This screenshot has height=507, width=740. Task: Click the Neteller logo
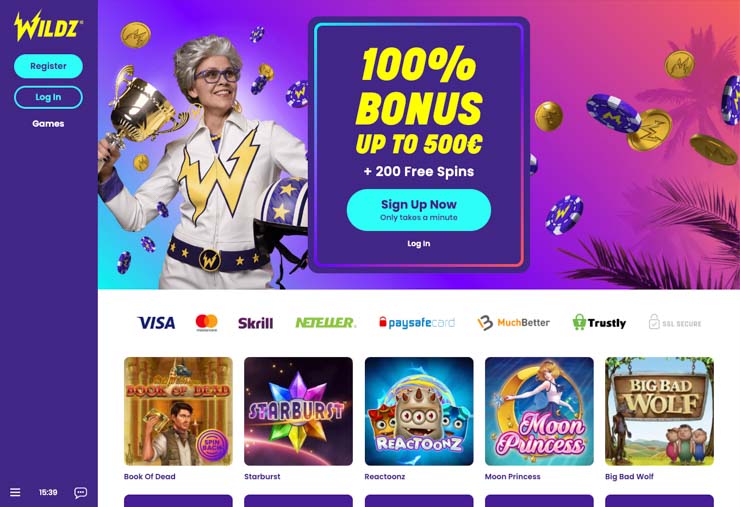click(x=326, y=323)
